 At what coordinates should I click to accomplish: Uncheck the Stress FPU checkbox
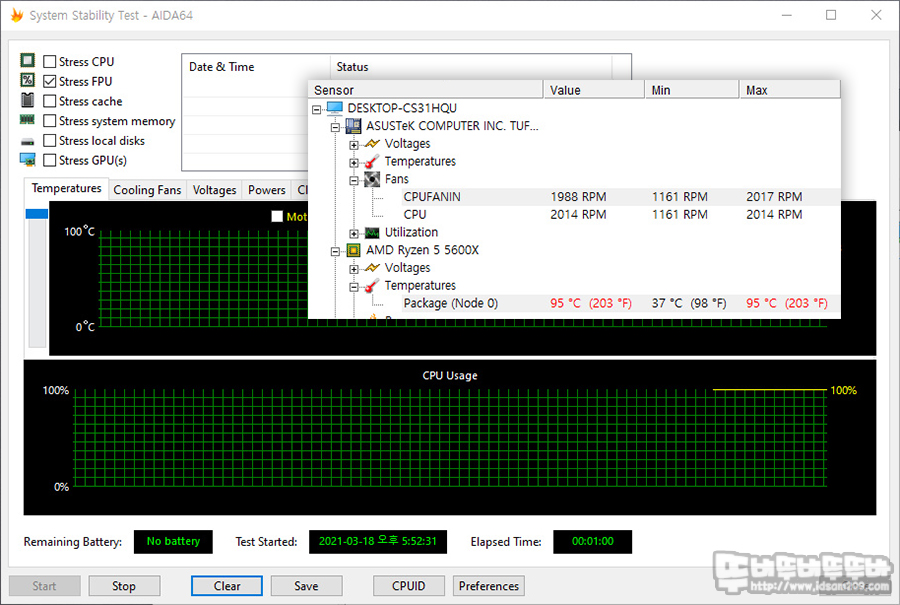[x=50, y=82]
